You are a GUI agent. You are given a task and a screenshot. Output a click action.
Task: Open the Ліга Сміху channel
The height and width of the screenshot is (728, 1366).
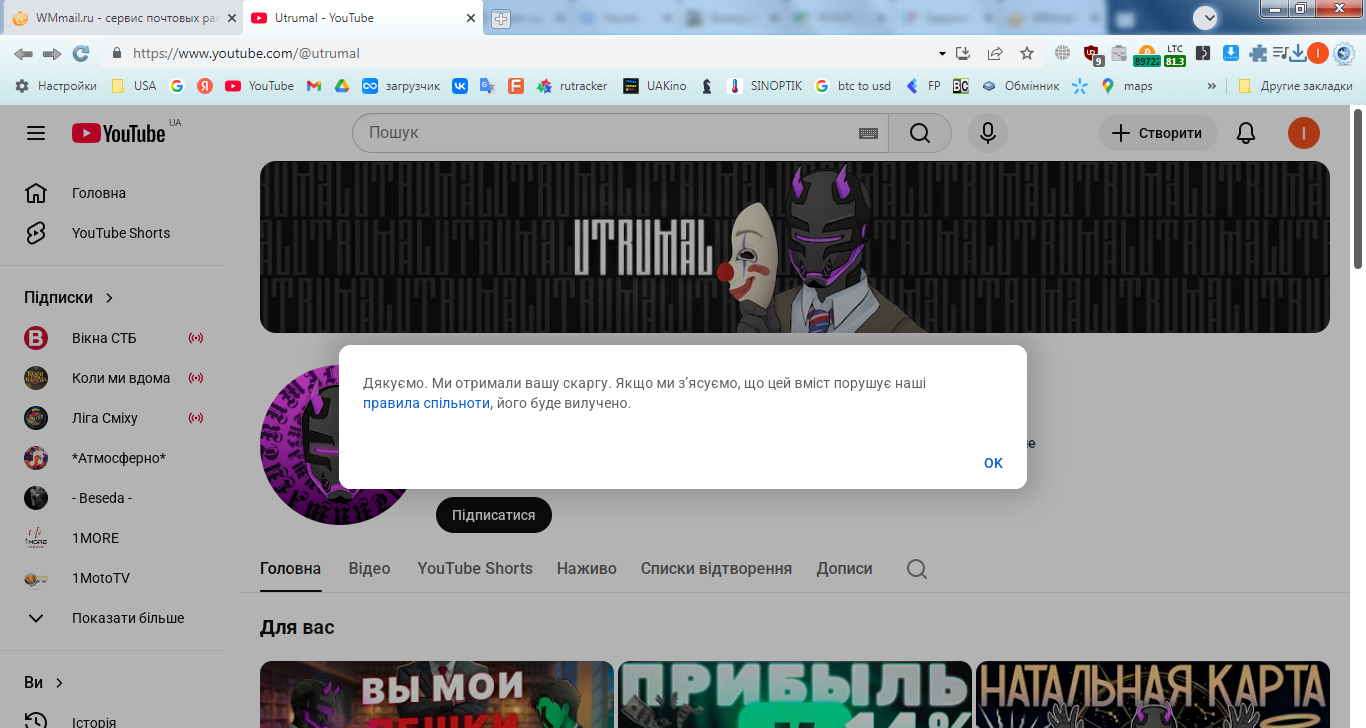coord(112,418)
